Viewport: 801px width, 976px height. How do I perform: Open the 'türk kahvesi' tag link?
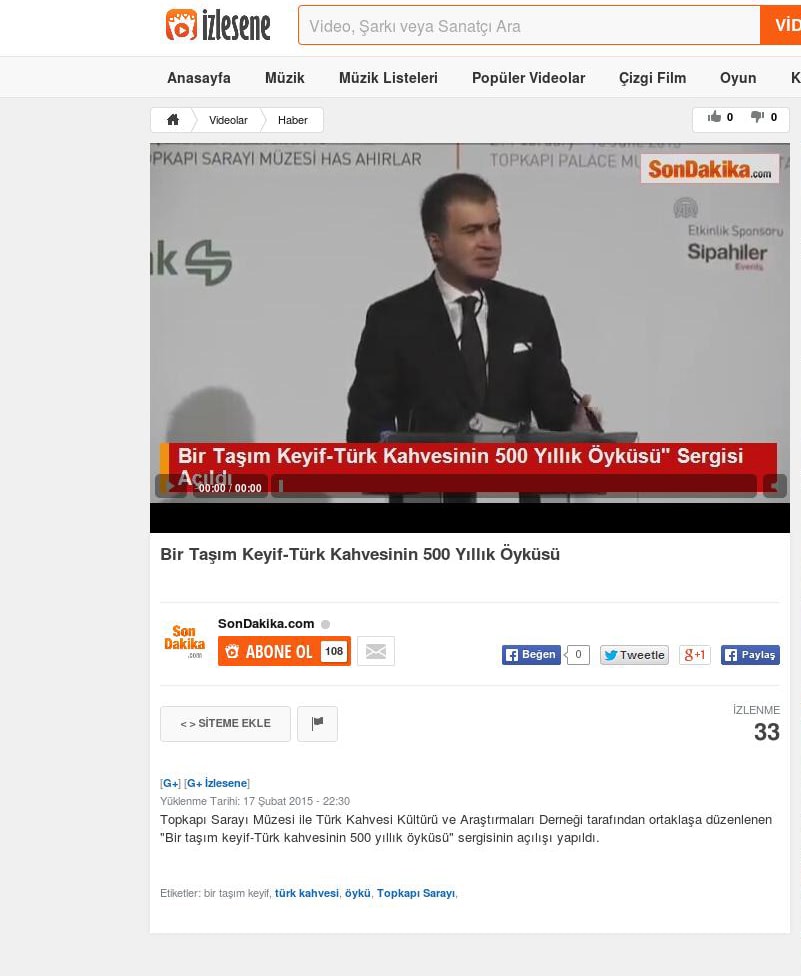coord(306,893)
